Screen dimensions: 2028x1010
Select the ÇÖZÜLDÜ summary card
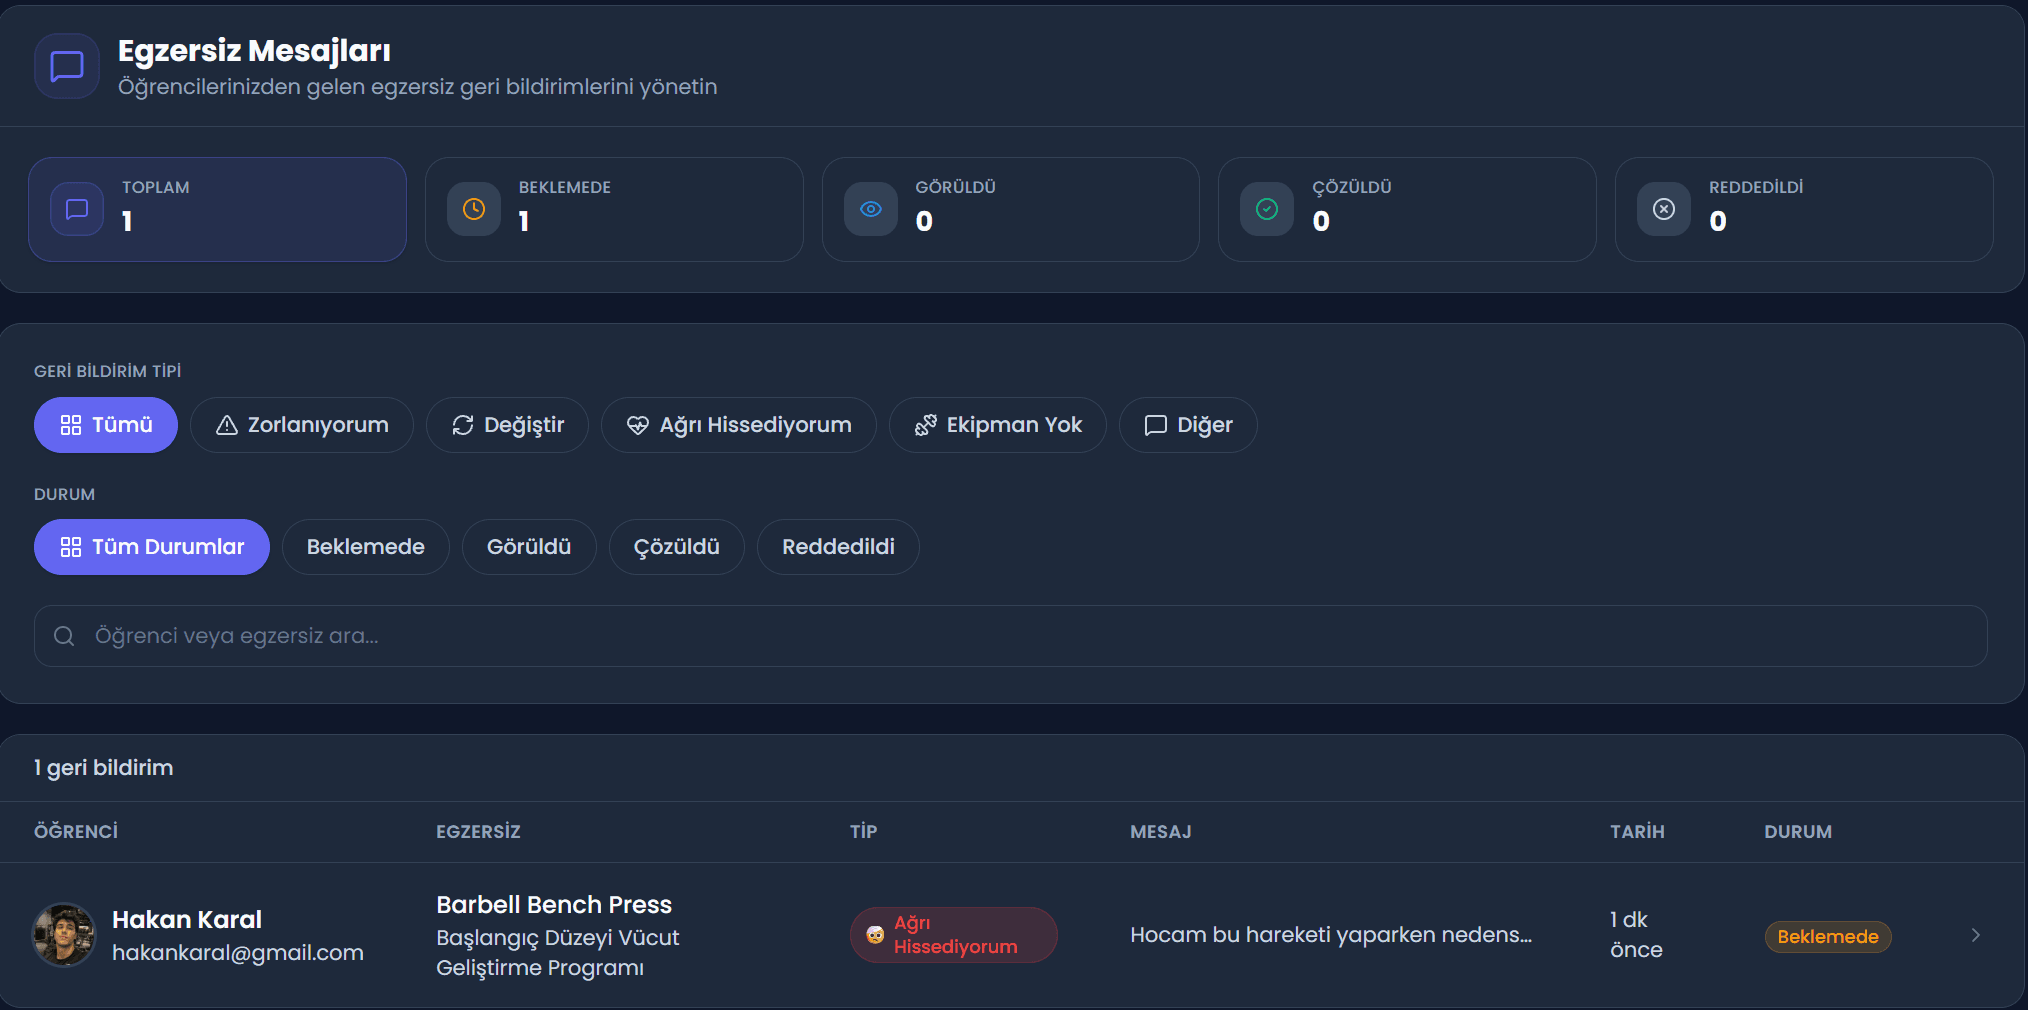[1407, 209]
